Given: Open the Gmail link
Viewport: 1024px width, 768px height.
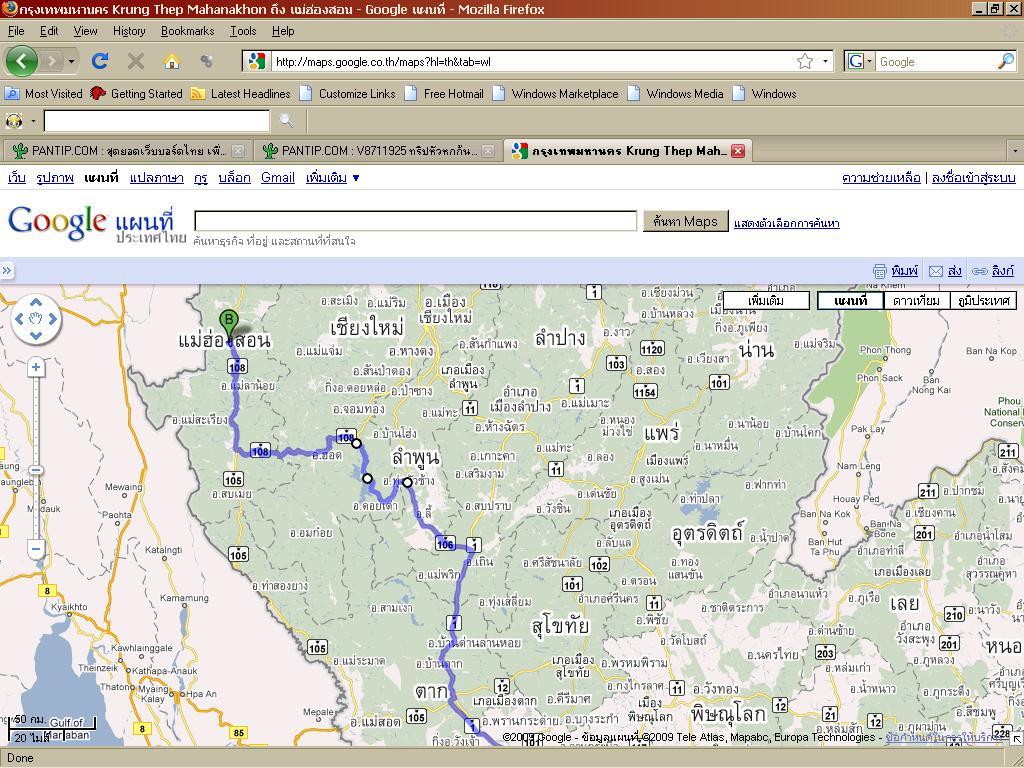Looking at the screenshot, I should 278,178.
